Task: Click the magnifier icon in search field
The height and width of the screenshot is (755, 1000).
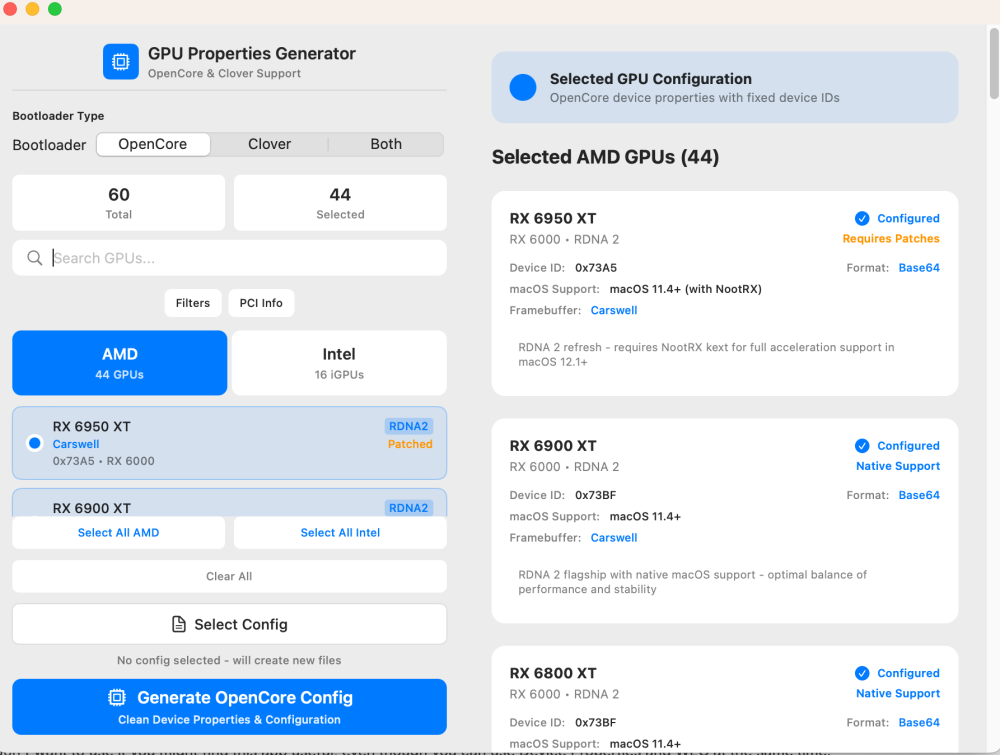Action: click(x=34, y=258)
